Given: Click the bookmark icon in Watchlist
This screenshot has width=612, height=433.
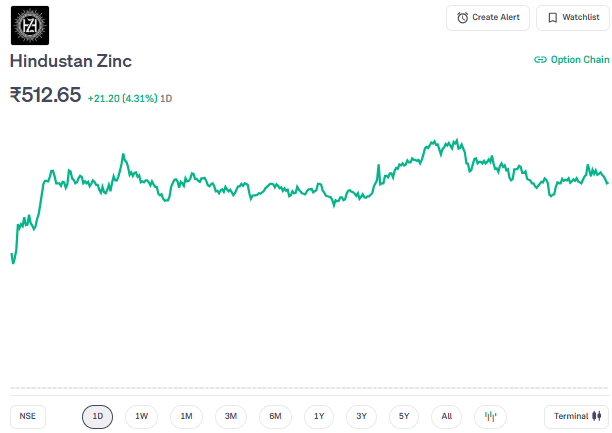Looking at the screenshot, I should [x=552, y=18].
